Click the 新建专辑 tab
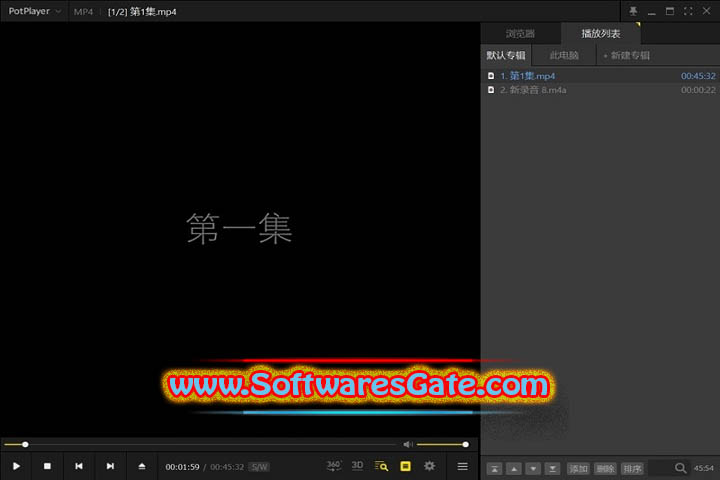 (x=626, y=56)
